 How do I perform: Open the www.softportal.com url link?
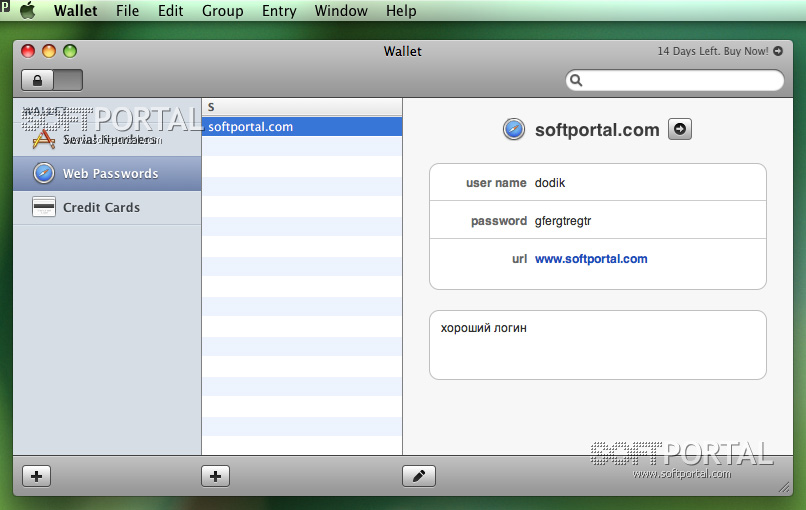591,259
